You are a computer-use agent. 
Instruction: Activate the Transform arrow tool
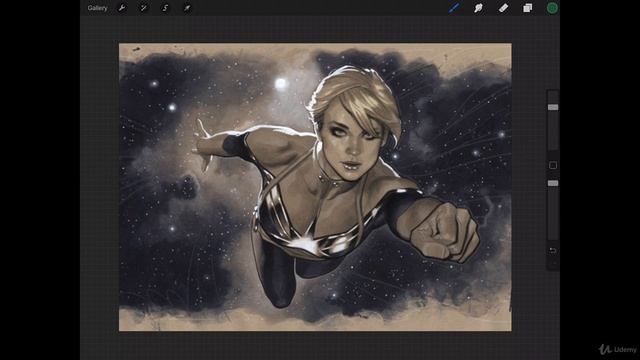point(187,8)
